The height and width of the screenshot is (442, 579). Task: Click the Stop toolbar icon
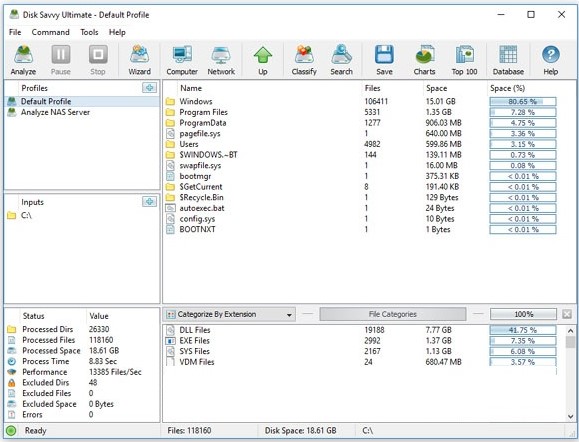click(98, 60)
